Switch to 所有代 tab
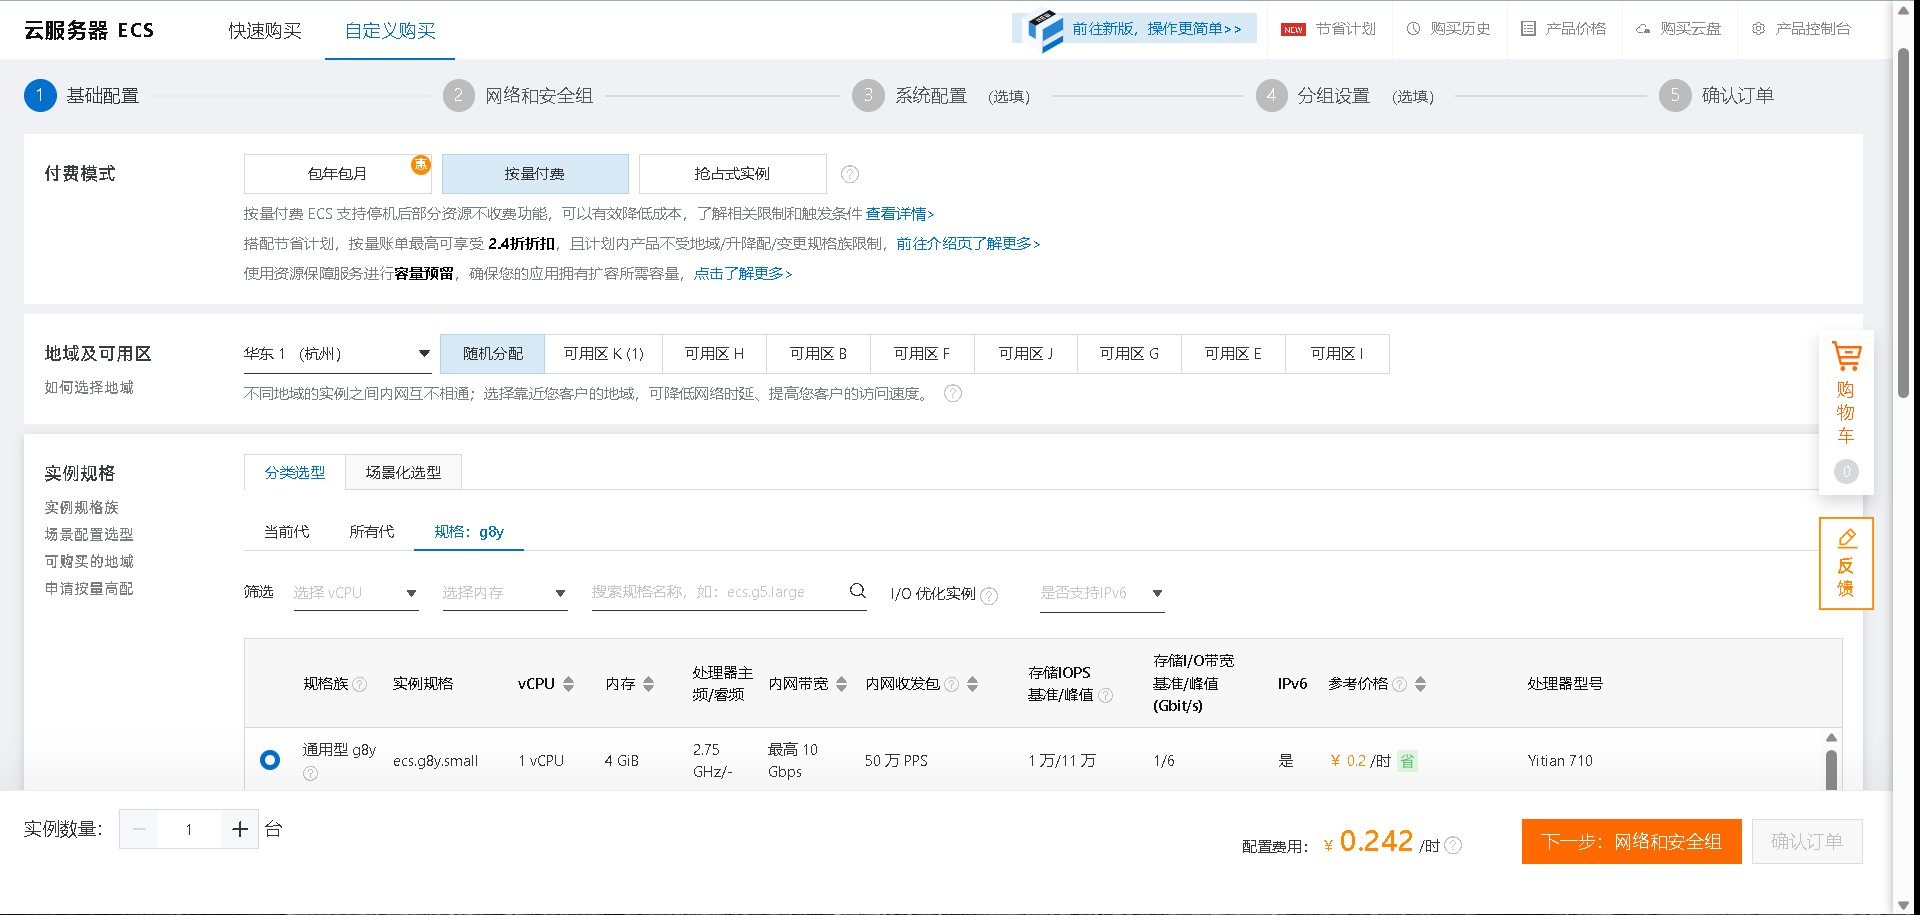 click(371, 532)
